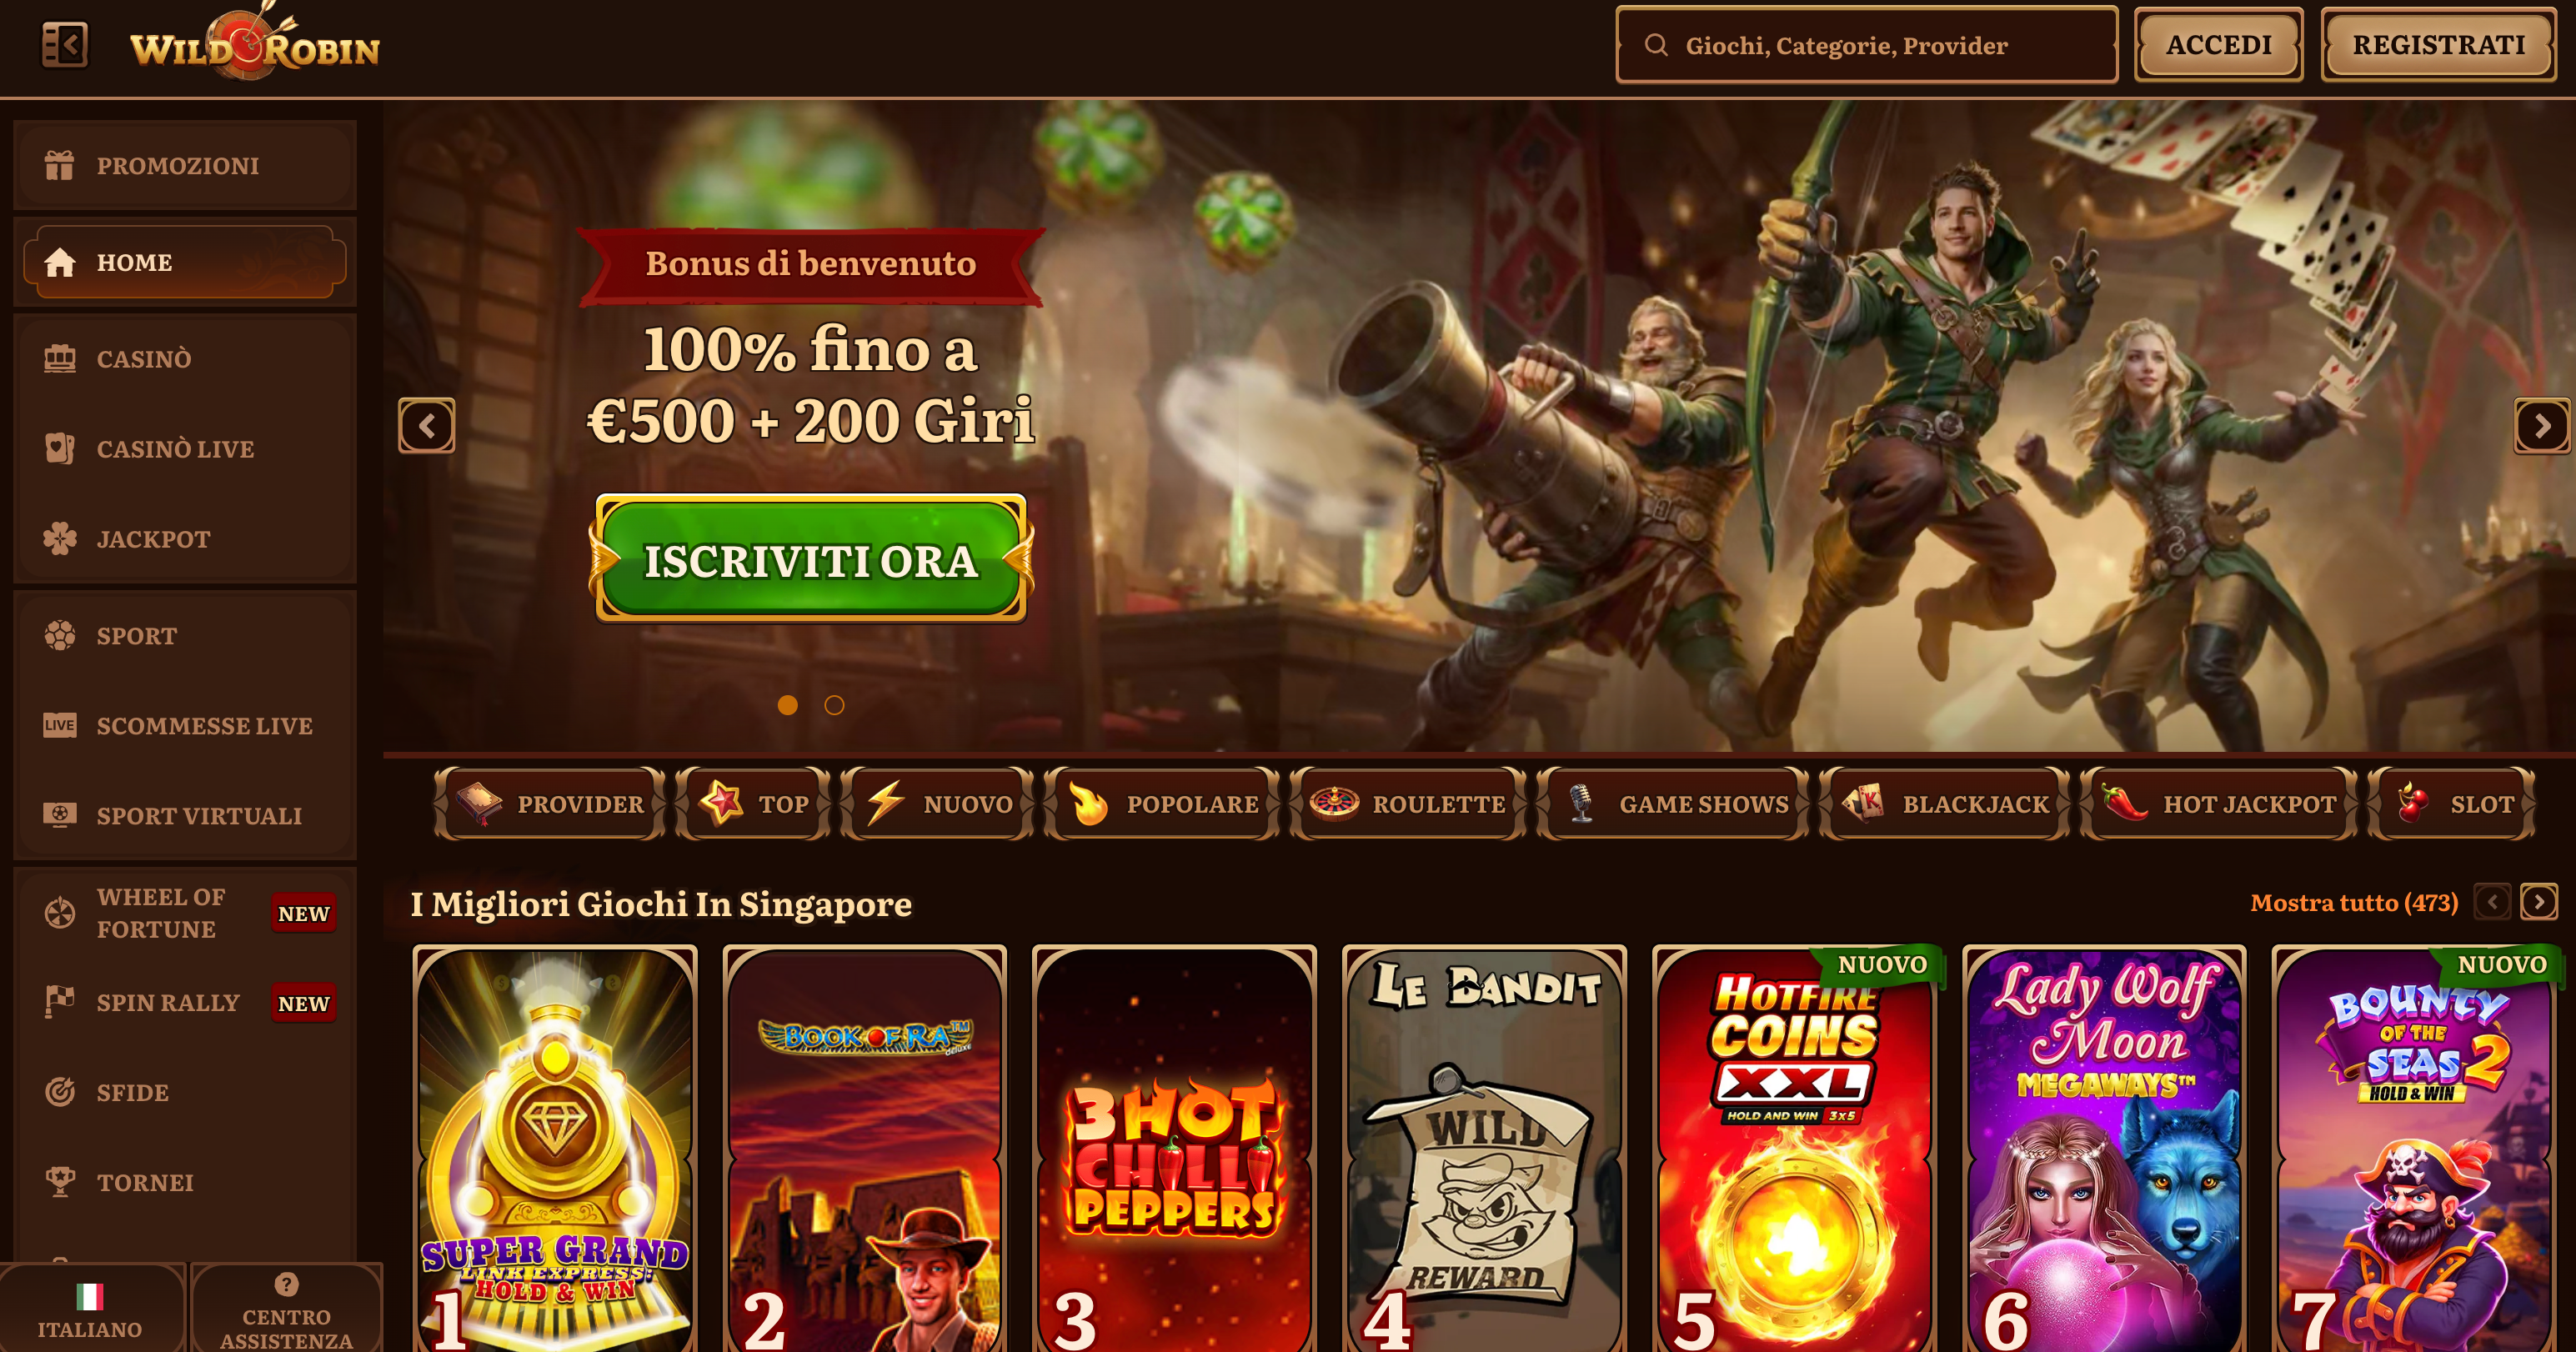Collapse the sidebar with the panel icon
2576x1352 pixels.
pos(64,45)
